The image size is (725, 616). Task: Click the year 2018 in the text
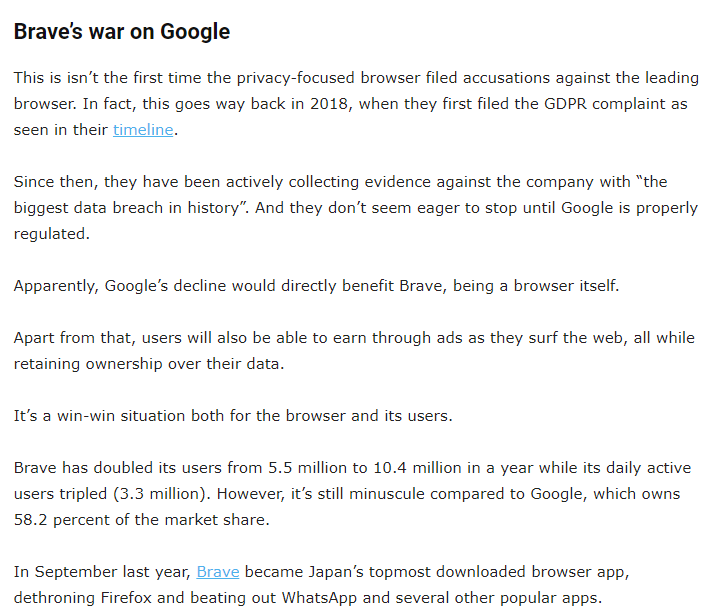[328, 104]
